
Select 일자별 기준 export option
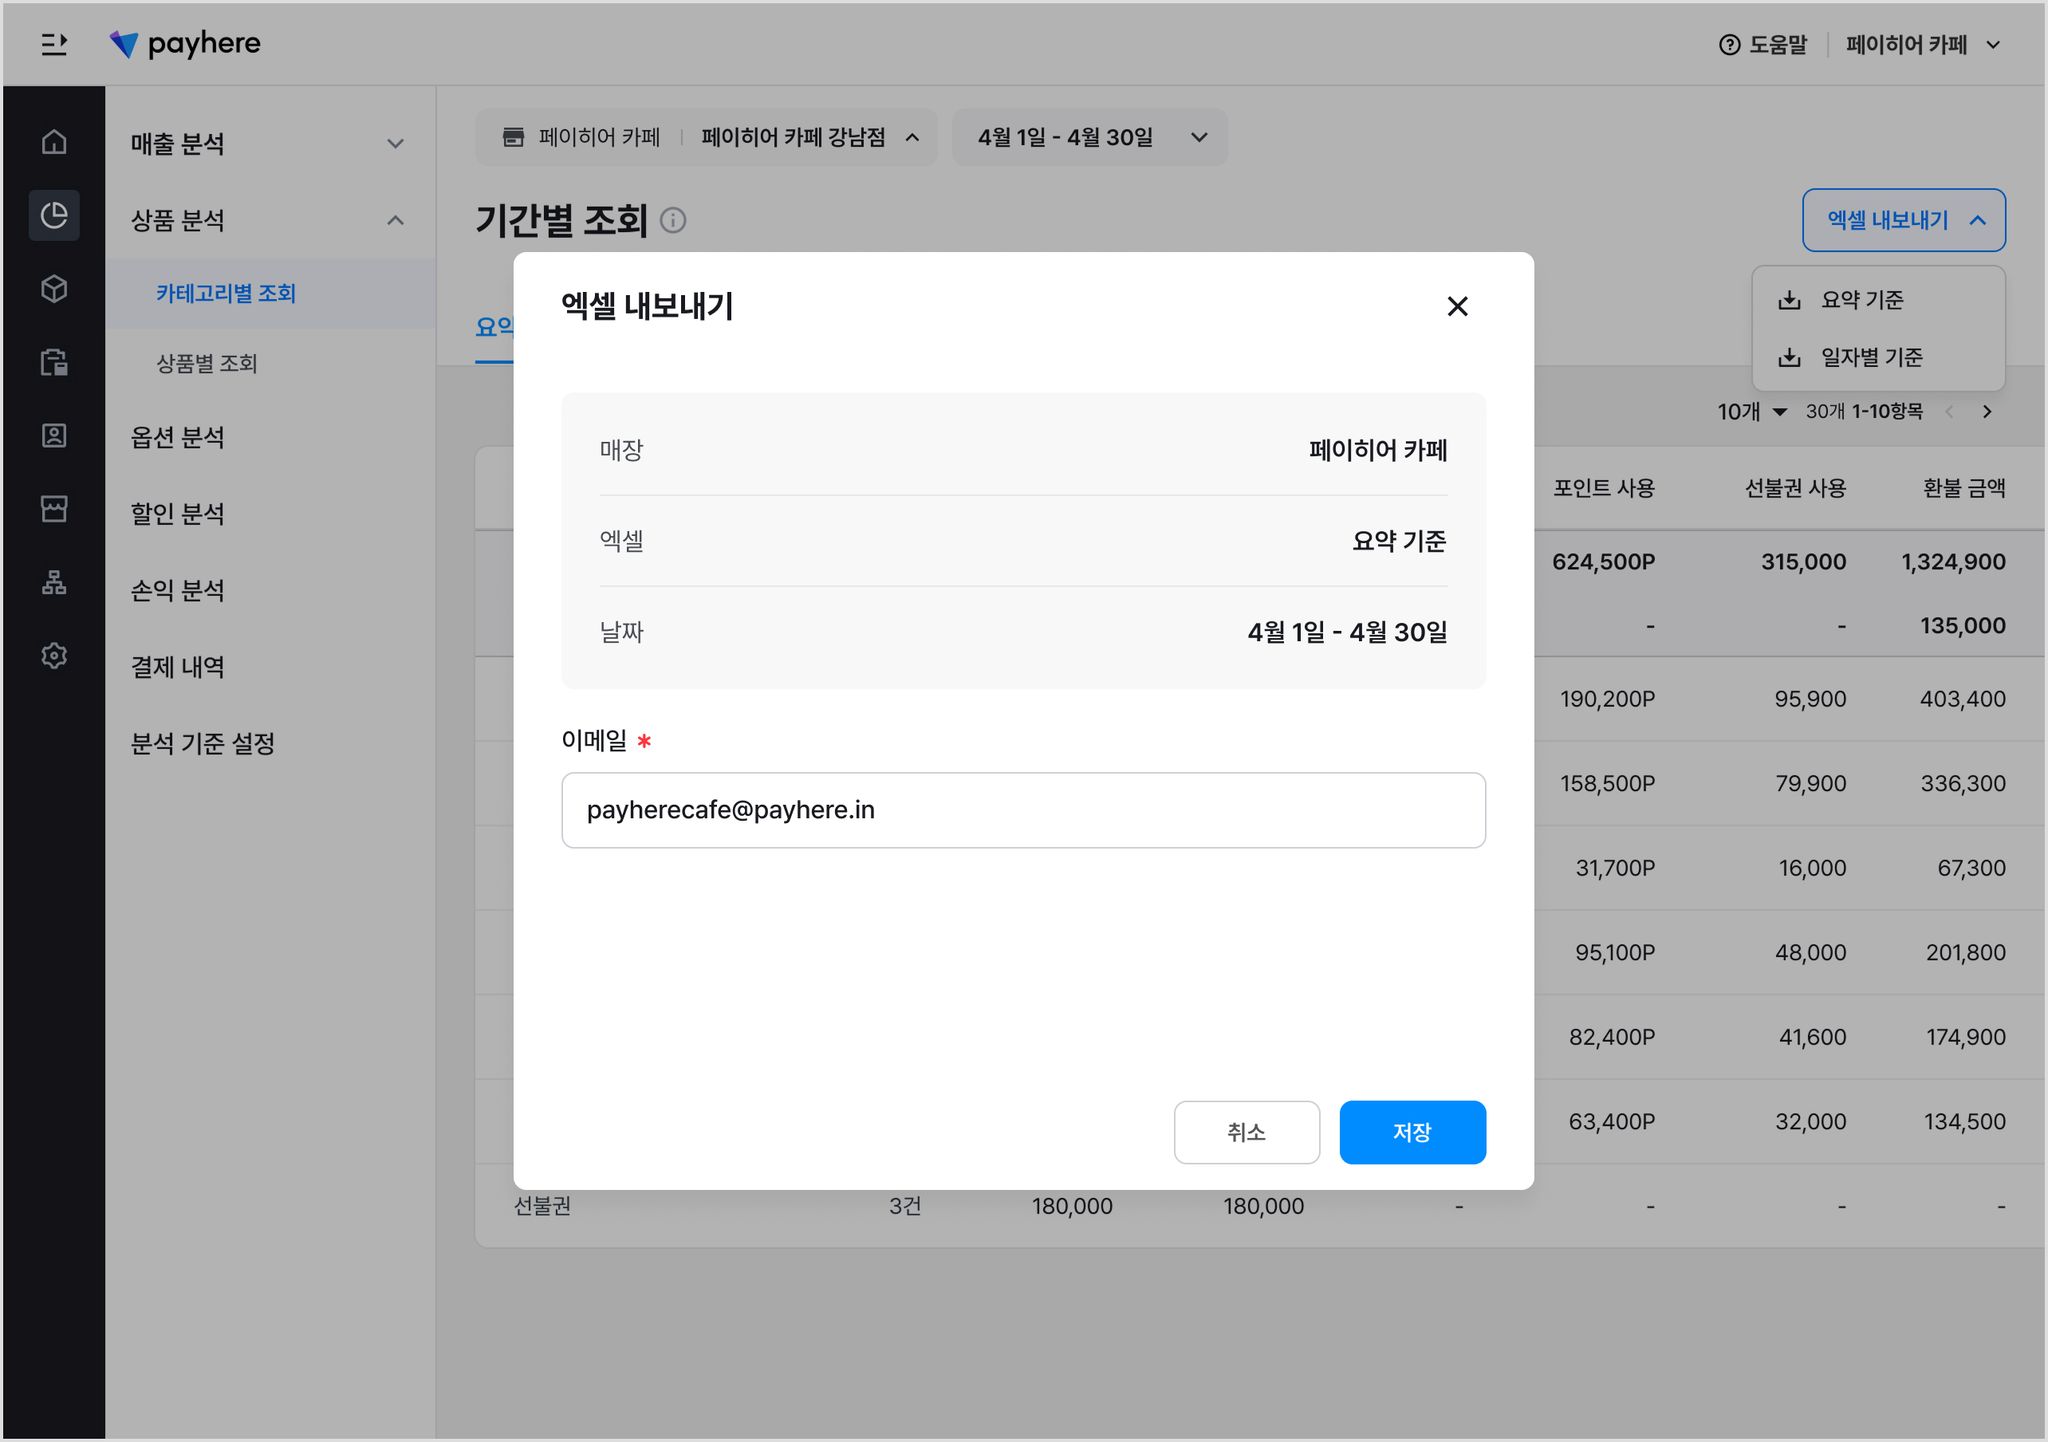click(1878, 357)
